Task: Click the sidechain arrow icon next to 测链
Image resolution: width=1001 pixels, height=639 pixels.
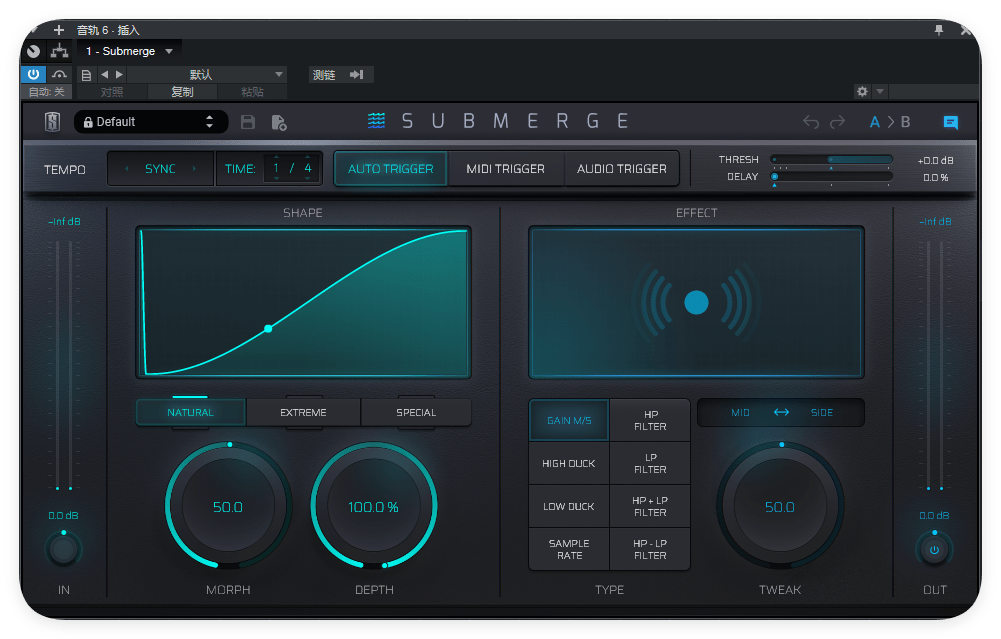Action: coord(357,75)
